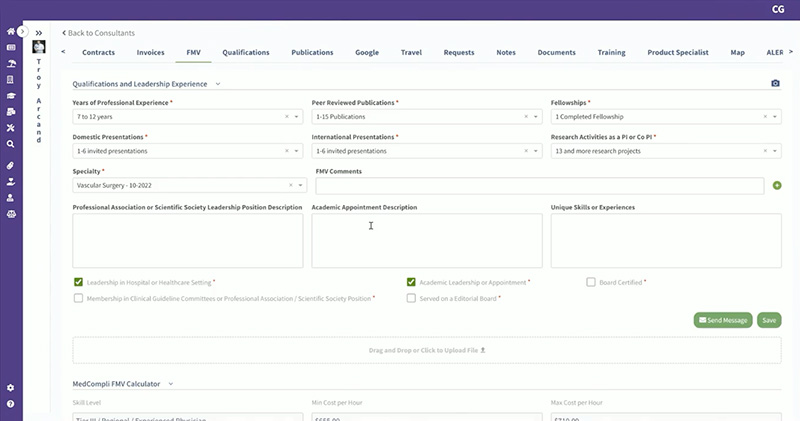Check the Board Certified checkbox
Screen dimensions: 800x421
point(591,282)
